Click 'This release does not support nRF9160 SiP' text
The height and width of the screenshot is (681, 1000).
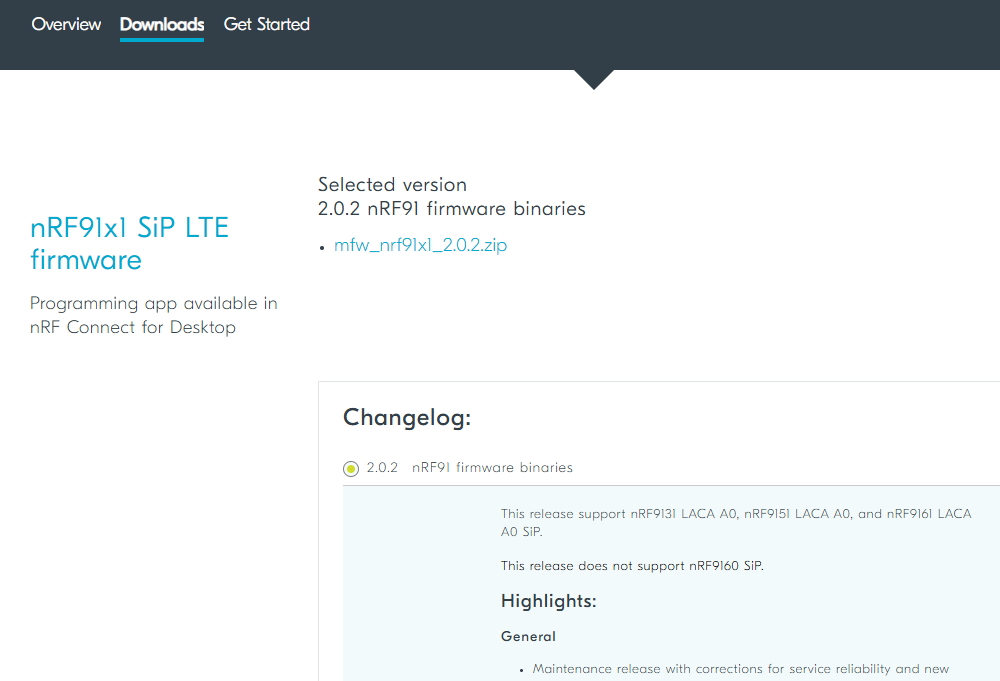pyautogui.click(x=632, y=566)
